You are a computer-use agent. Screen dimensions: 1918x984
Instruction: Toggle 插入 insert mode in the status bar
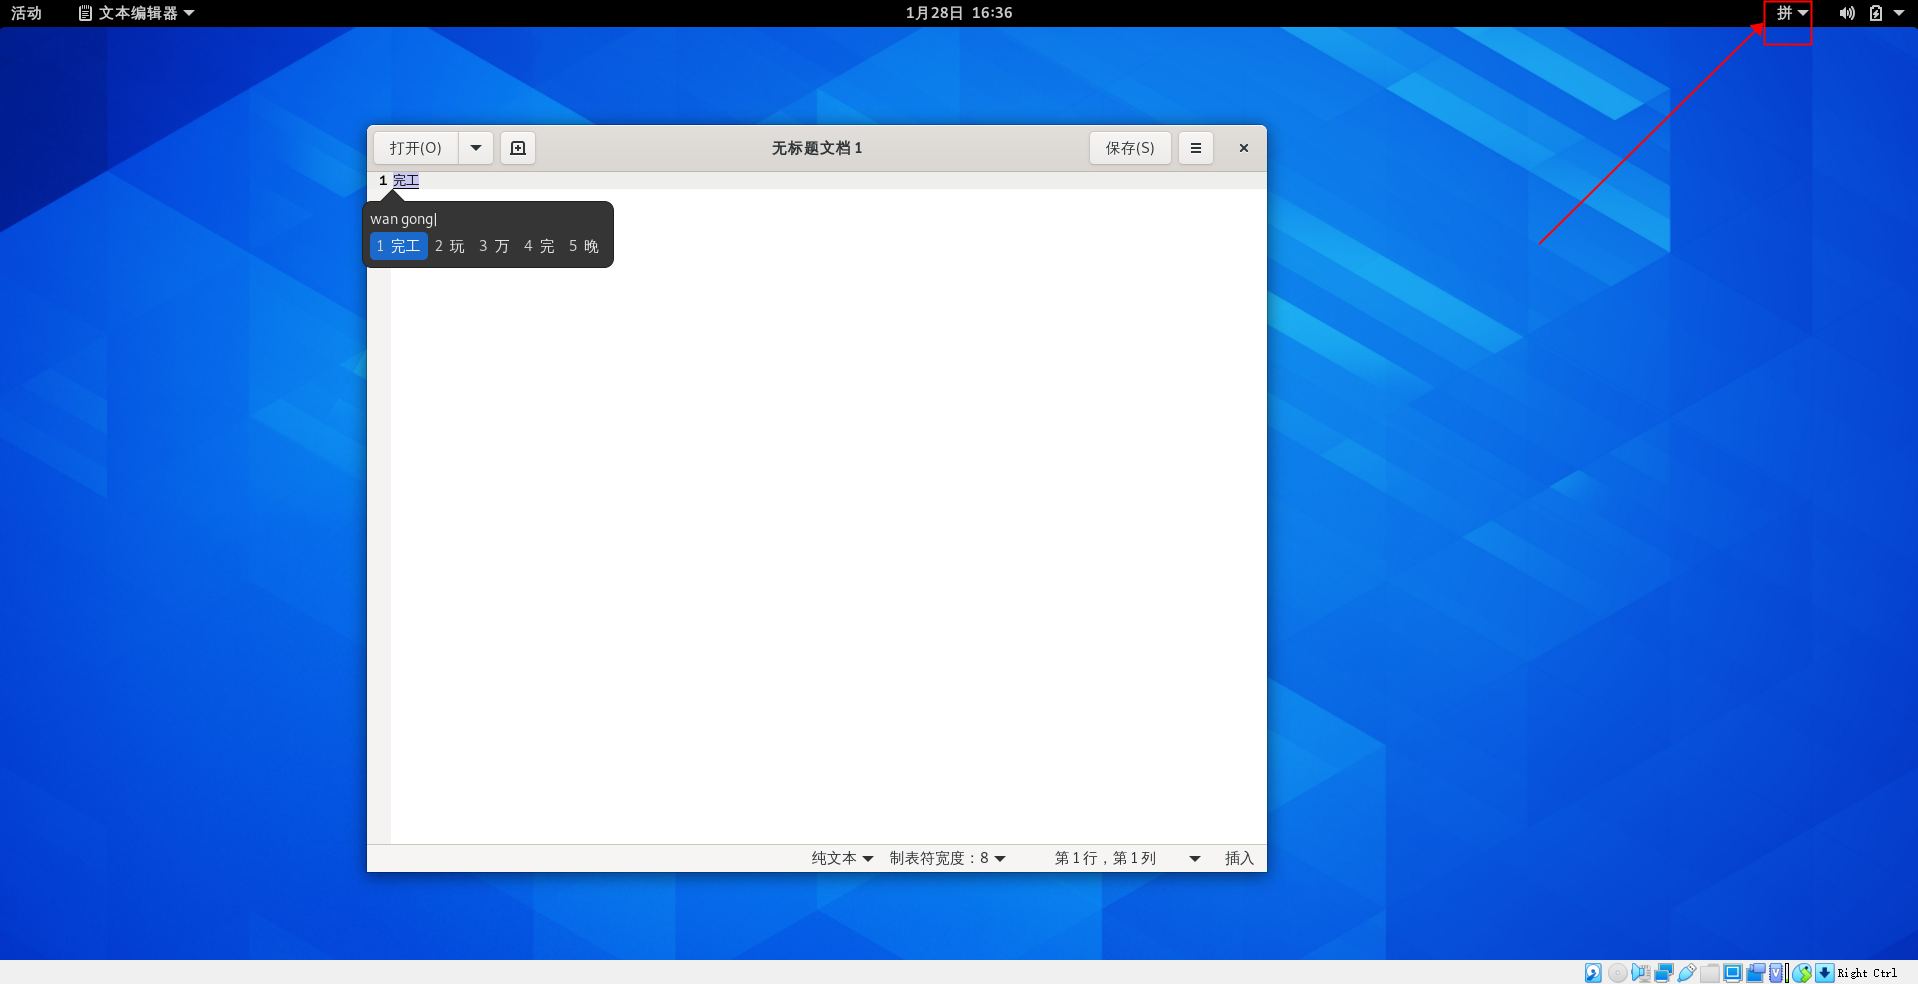1238,858
